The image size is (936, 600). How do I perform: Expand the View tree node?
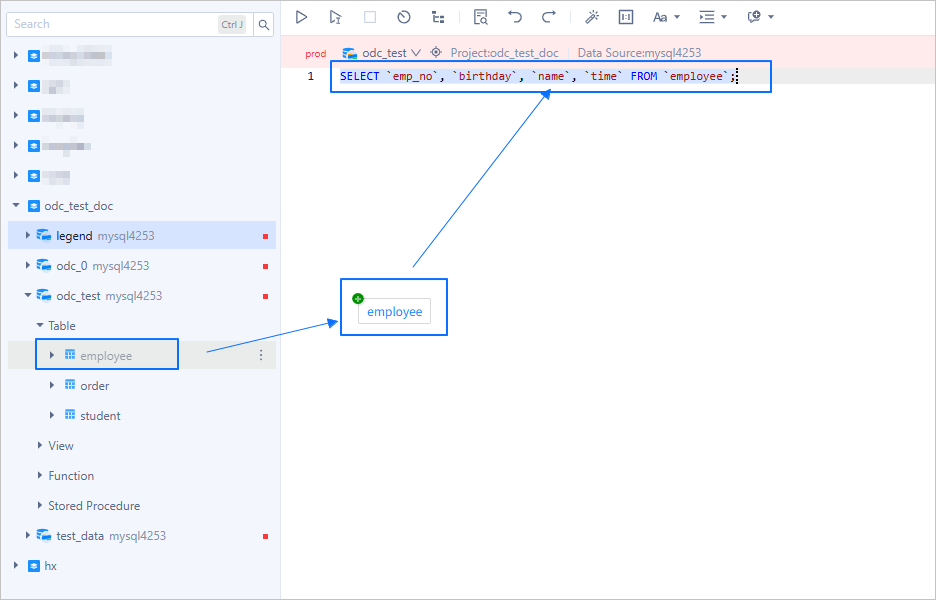[x=60, y=445]
